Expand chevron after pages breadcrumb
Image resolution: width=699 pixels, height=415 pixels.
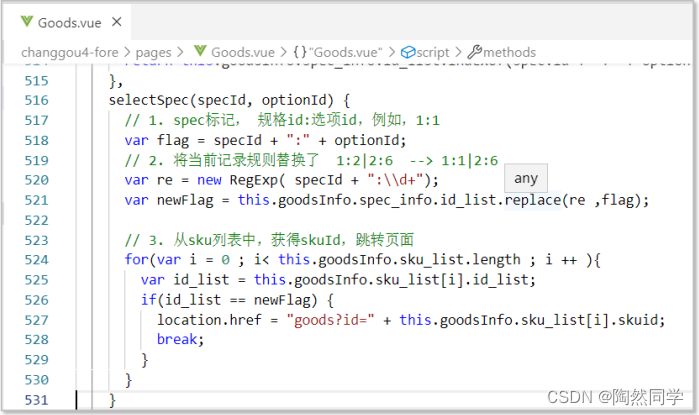(180, 53)
